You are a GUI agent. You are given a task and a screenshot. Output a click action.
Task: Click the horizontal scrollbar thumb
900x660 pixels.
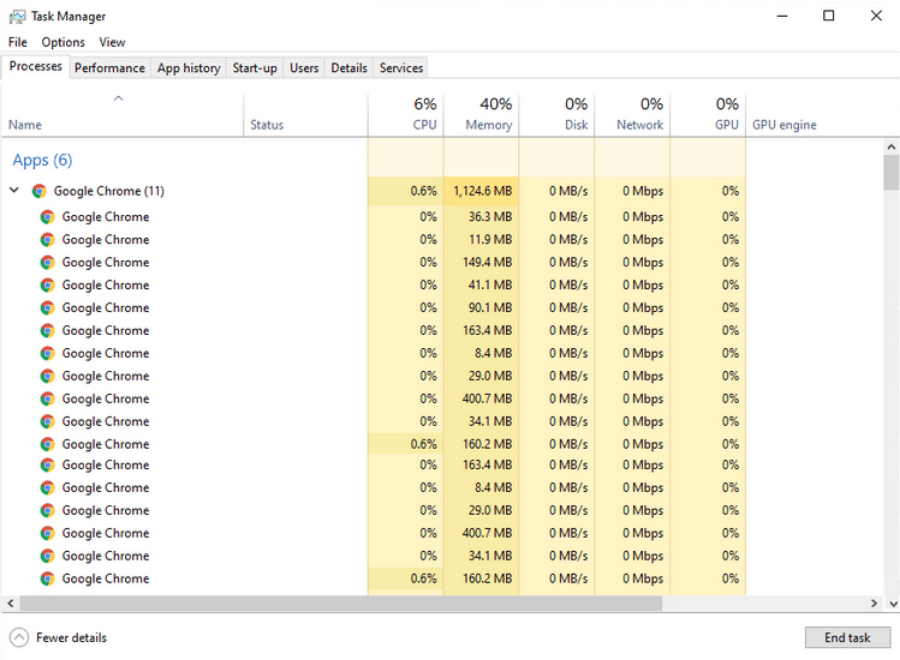(341, 603)
